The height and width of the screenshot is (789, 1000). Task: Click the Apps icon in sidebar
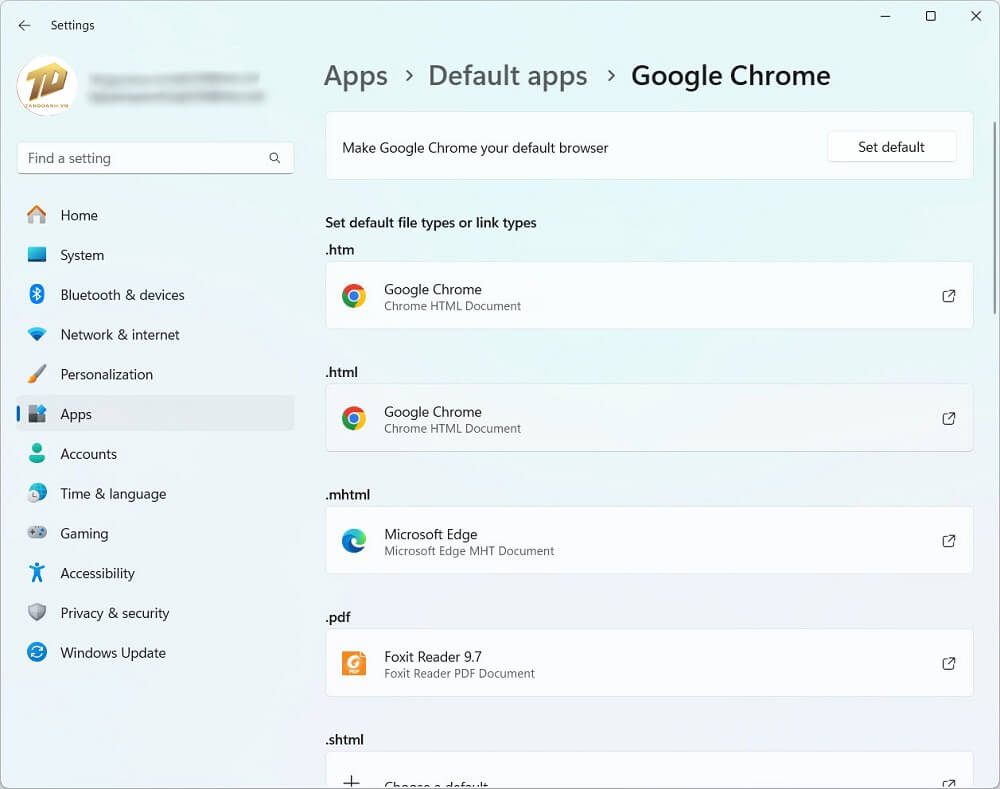click(x=37, y=413)
